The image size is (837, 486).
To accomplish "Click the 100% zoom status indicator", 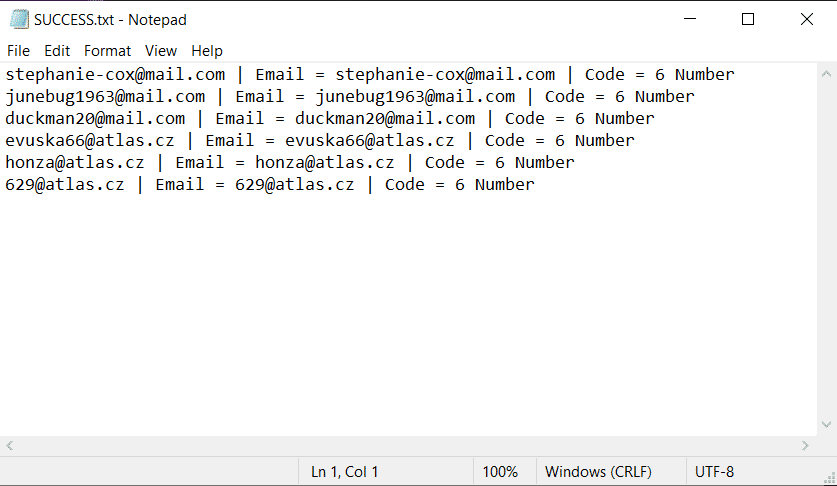I will click(500, 472).
